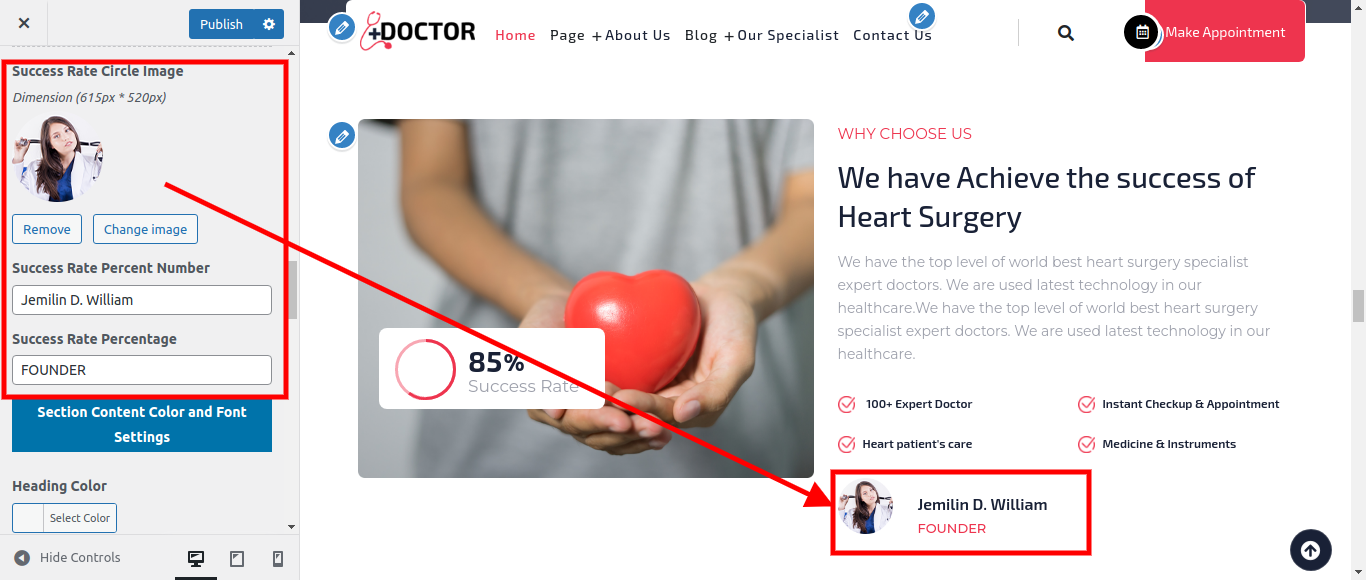Switch to desktop preview device icon
The height and width of the screenshot is (580, 1366).
click(x=196, y=558)
